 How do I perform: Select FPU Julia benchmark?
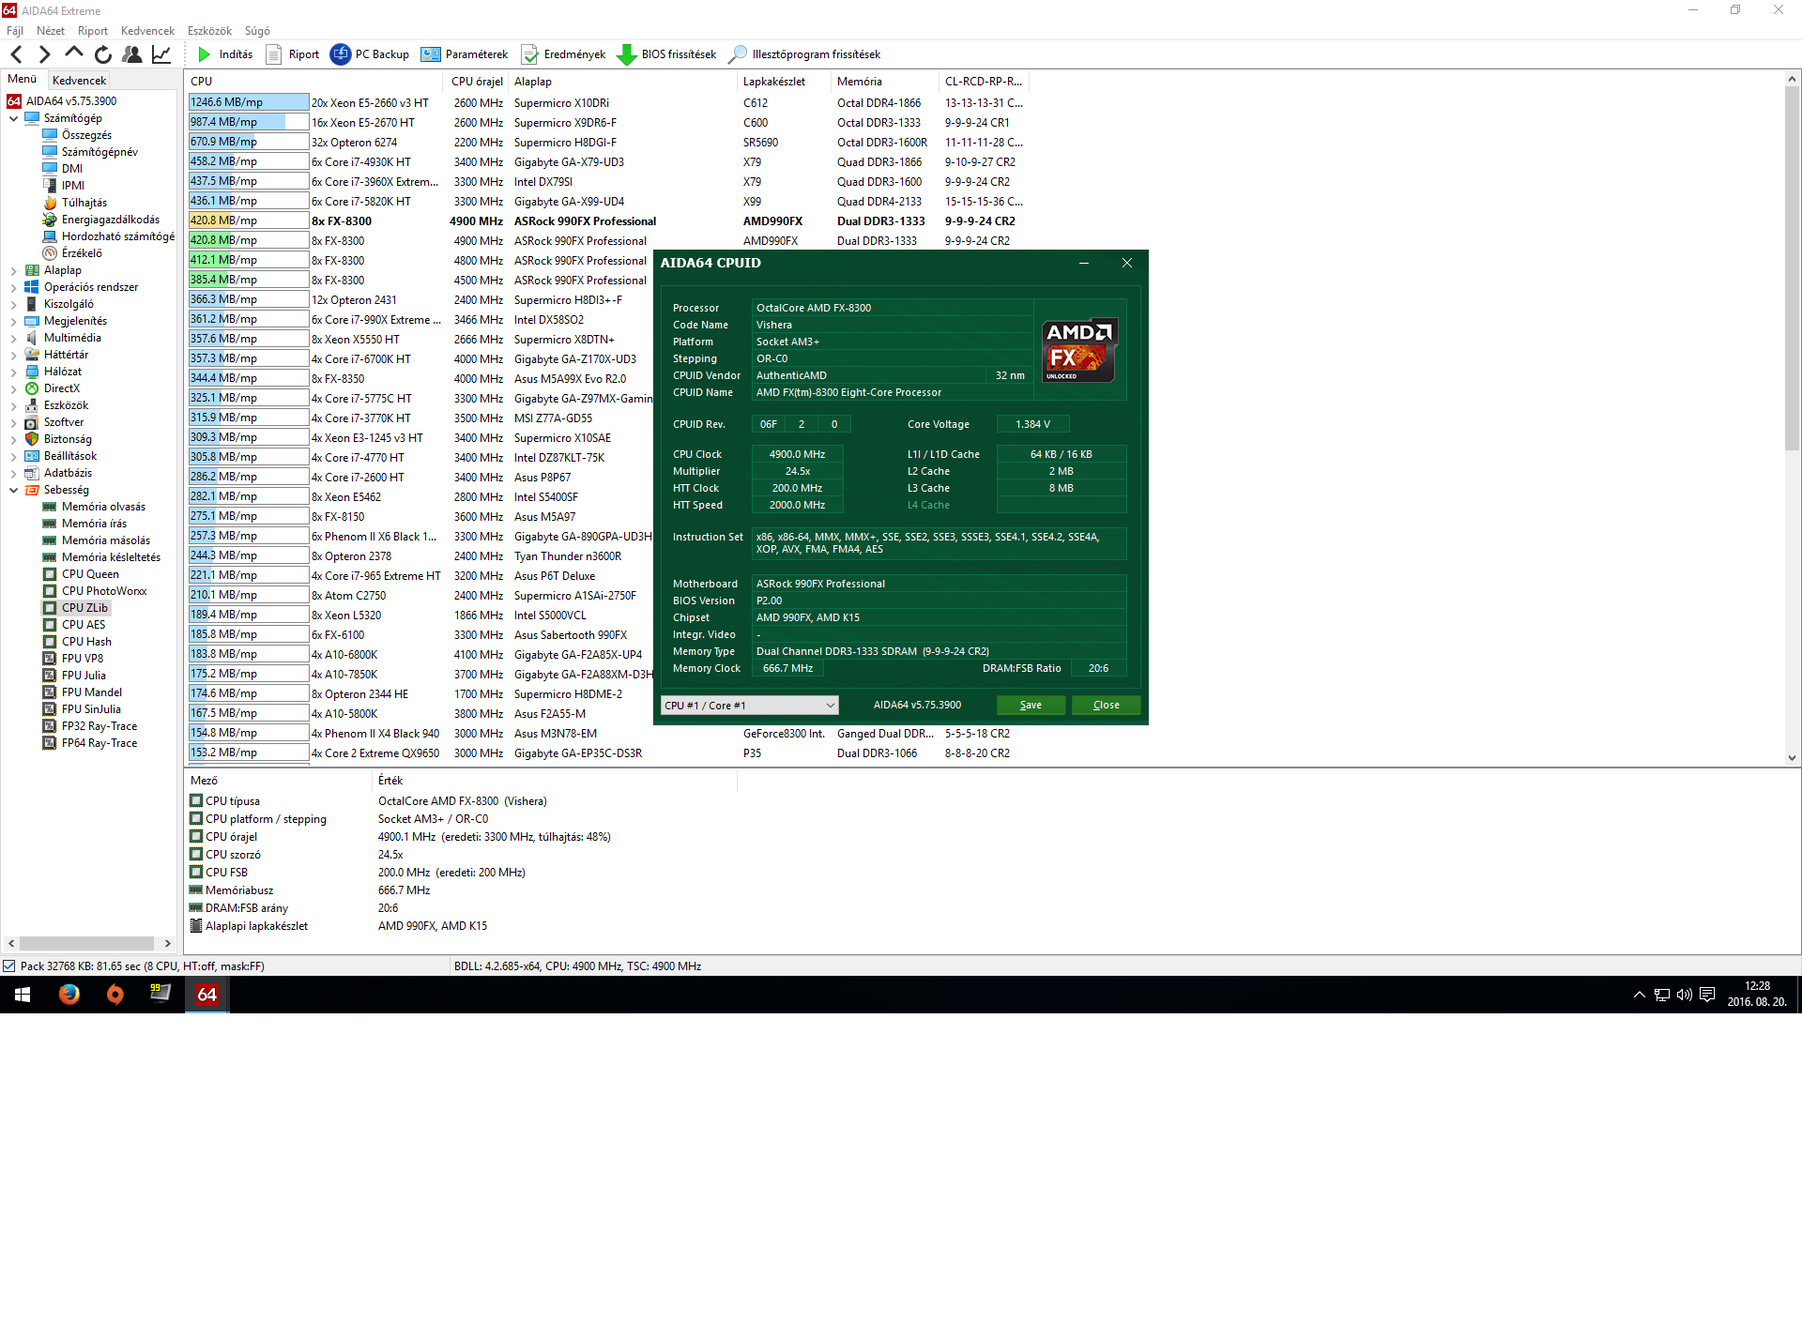(x=83, y=676)
